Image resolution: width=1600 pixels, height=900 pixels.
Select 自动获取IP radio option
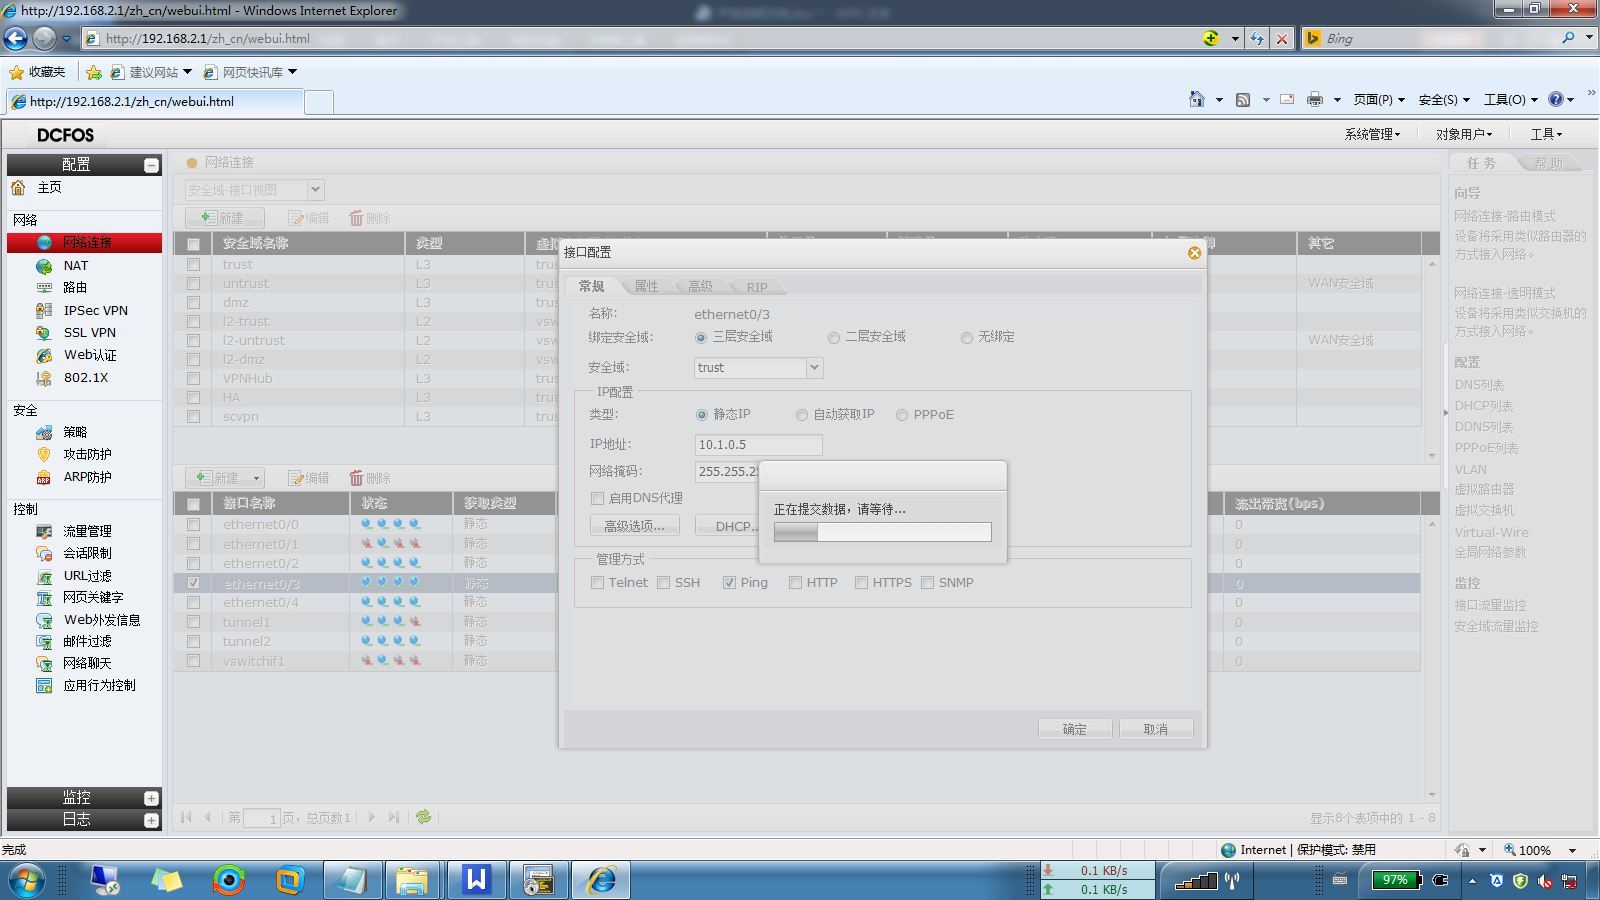click(x=802, y=415)
